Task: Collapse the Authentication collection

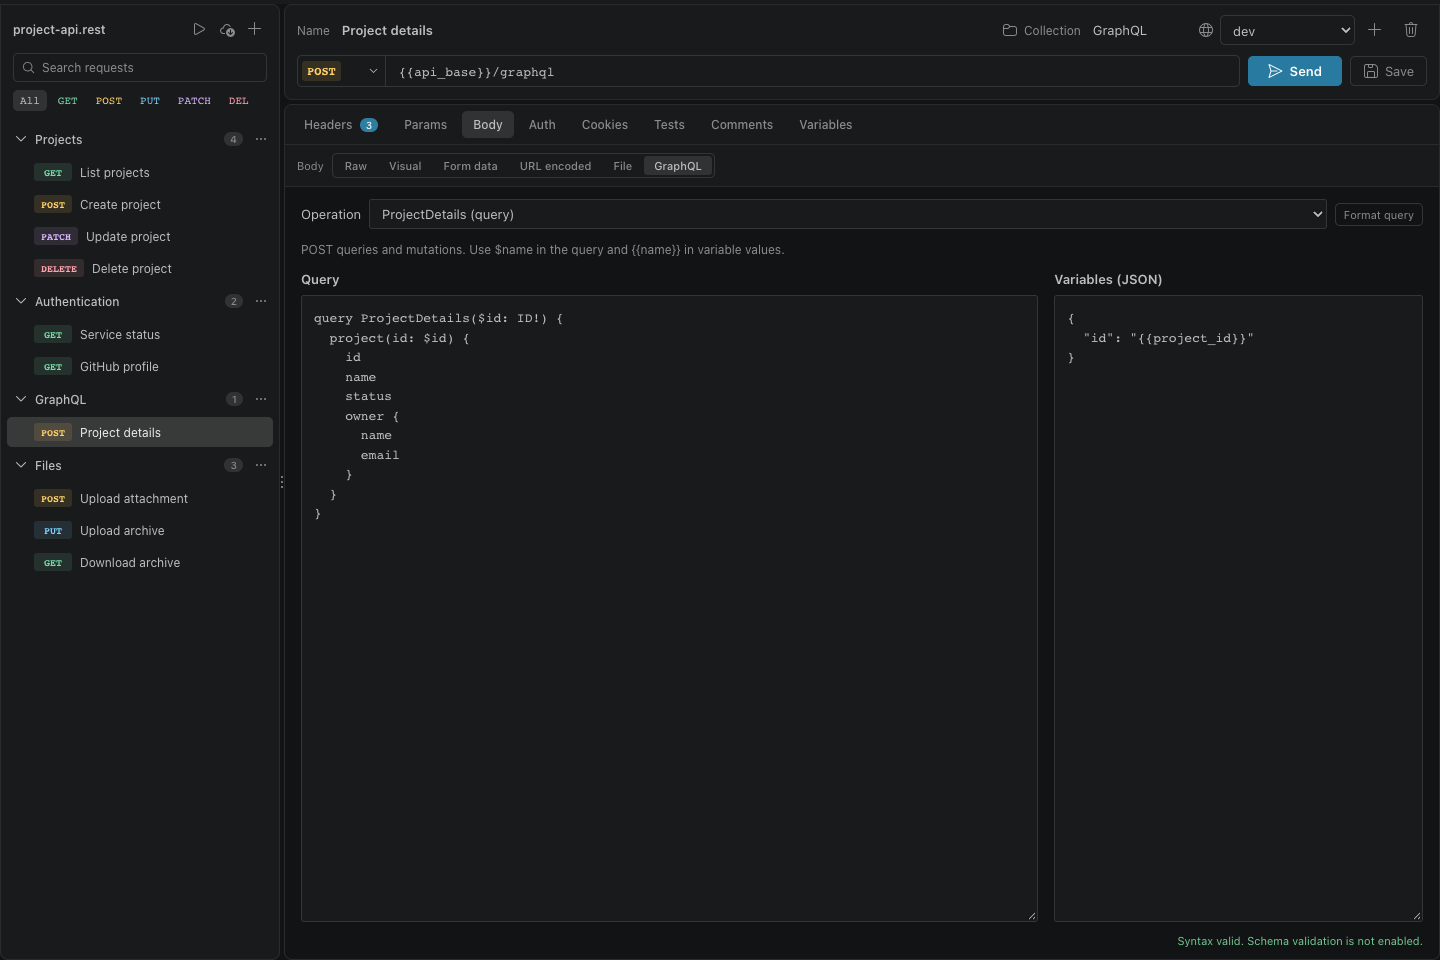Action: point(21,301)
